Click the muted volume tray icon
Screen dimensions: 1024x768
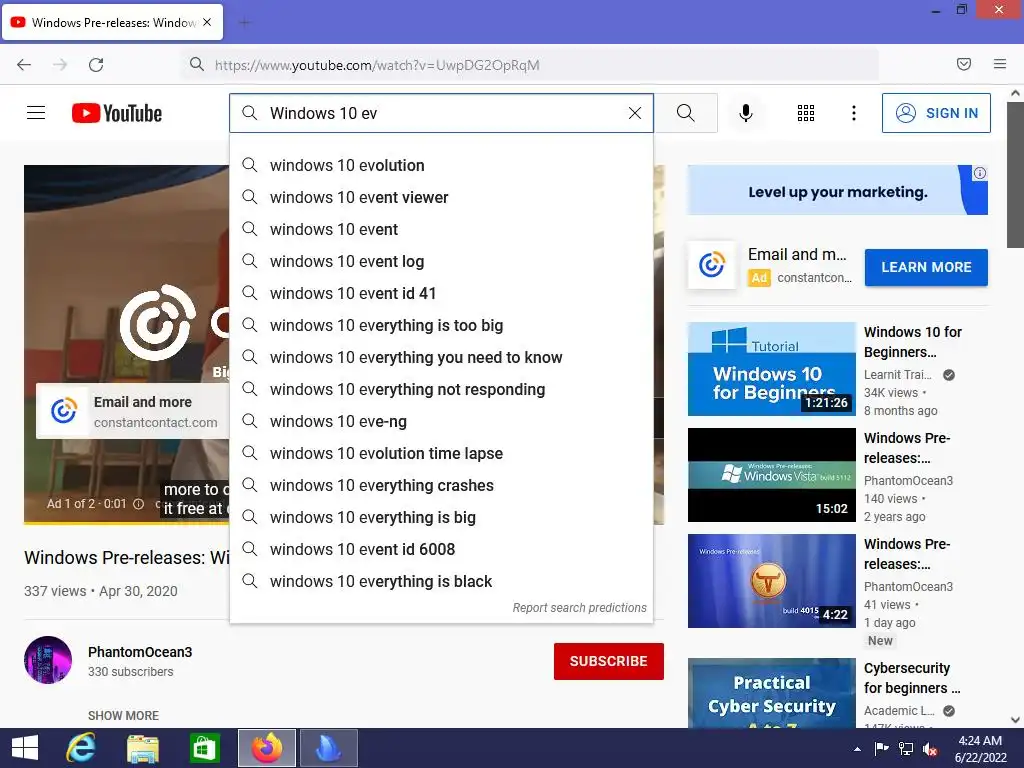click(931, 749)
